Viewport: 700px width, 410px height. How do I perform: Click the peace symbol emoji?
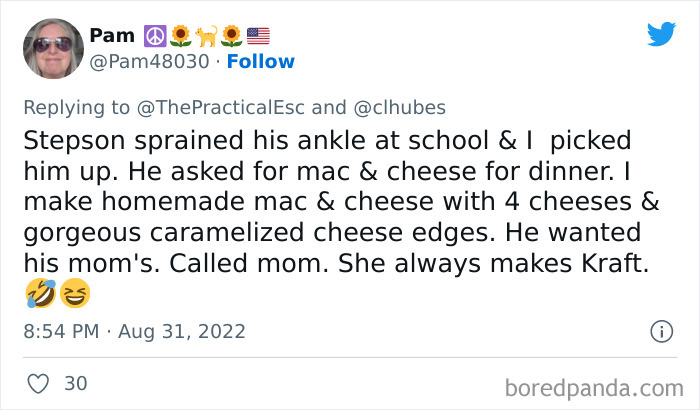(x=155, y=36)
